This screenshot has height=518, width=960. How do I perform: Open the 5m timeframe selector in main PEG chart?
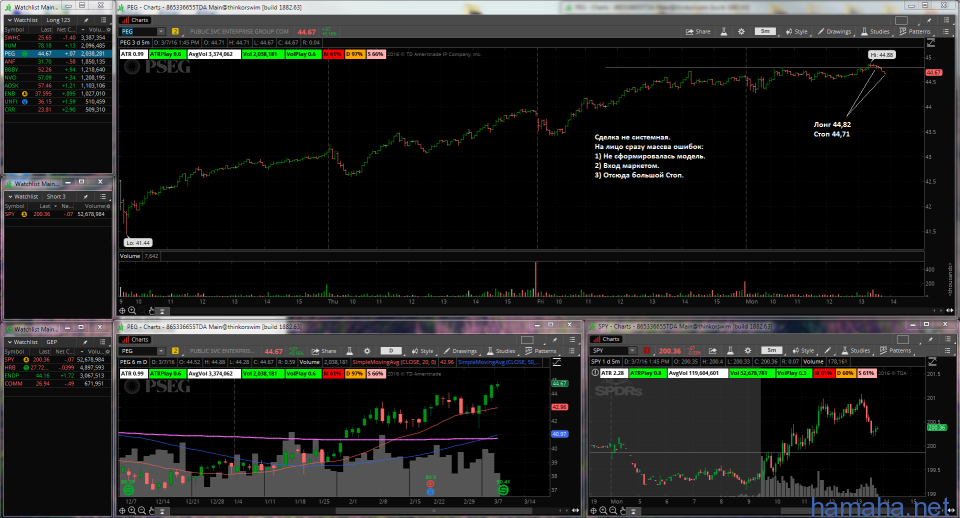[765, 31]
